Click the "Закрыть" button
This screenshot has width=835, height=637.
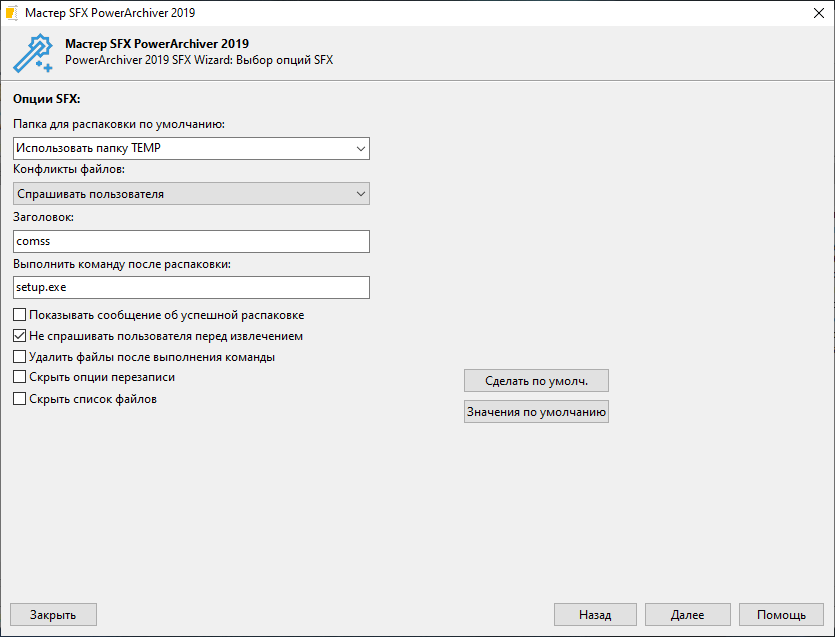54,615
